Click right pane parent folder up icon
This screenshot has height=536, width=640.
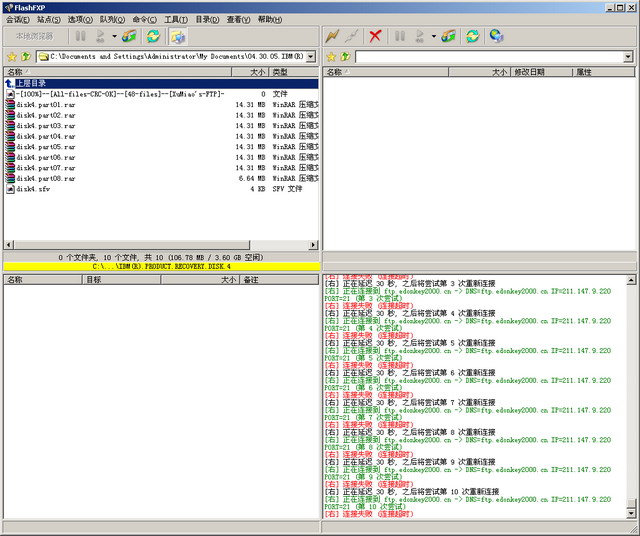point(345,57)
